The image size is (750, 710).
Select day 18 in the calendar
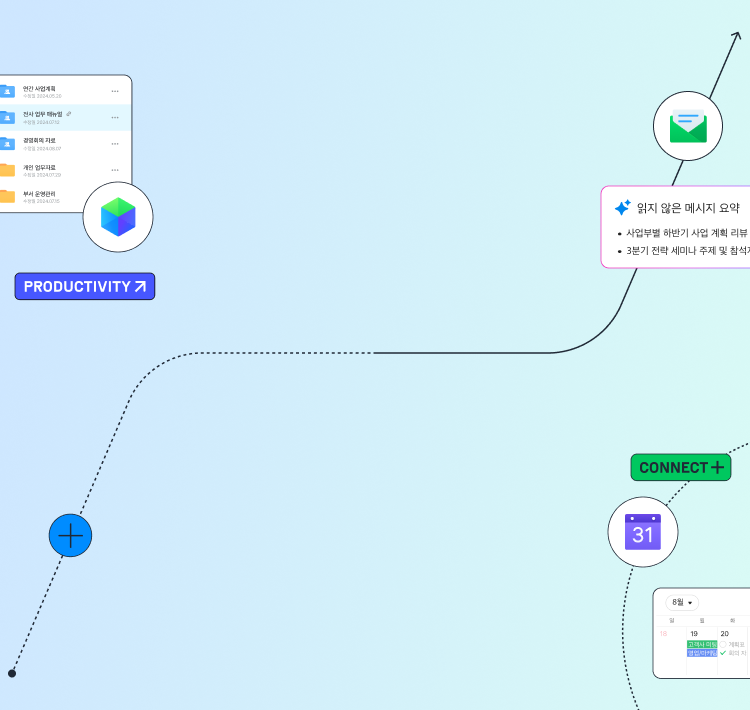click(663, 633)
